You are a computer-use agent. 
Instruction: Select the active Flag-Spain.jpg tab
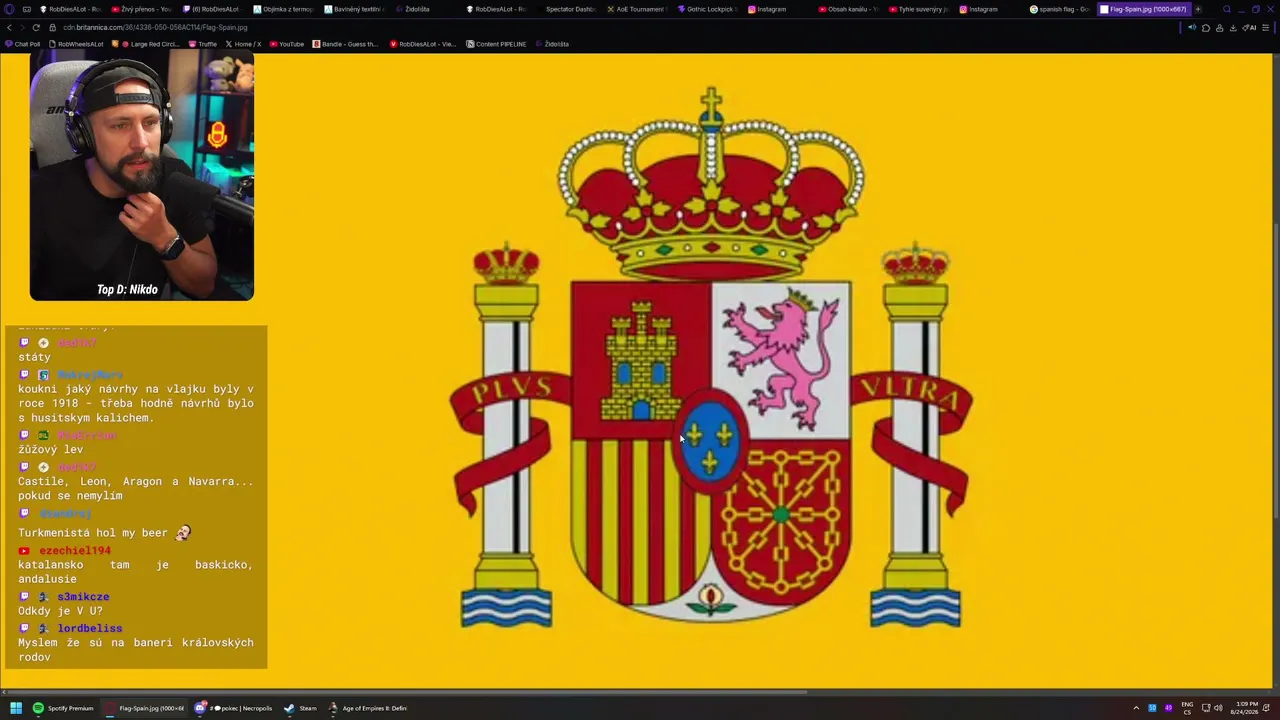[1144, 9]
